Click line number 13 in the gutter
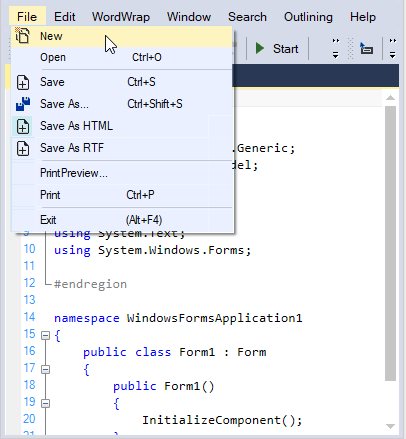 coord(29,300)
